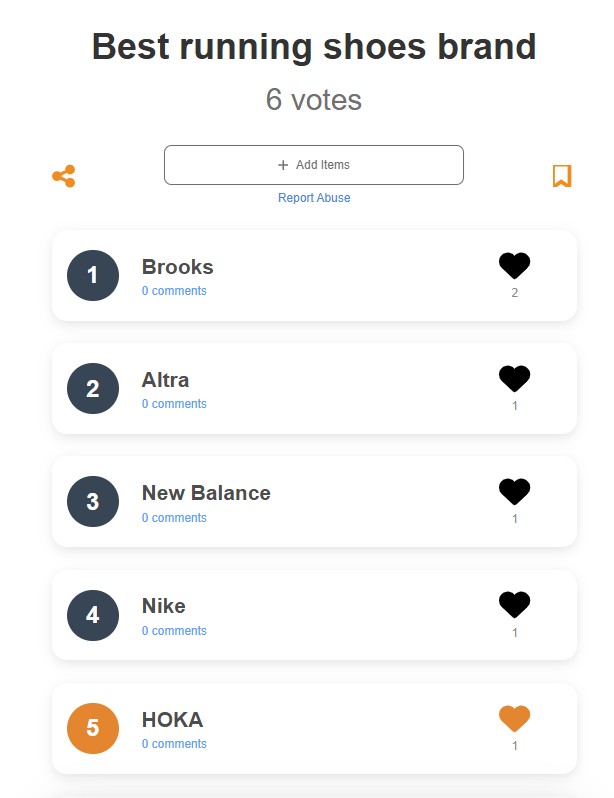Screen dimensions: 614x798
Task: Click the orange share icon
Action: (64, 176)
